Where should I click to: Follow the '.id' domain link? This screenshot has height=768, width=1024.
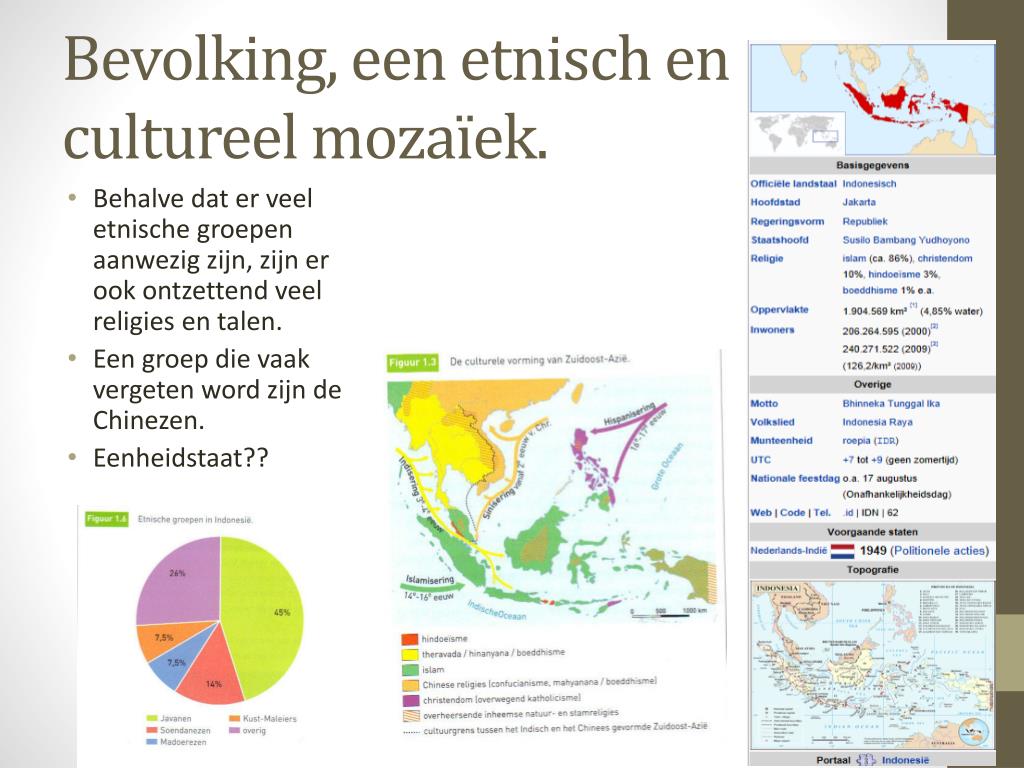(x=848, y=513)
